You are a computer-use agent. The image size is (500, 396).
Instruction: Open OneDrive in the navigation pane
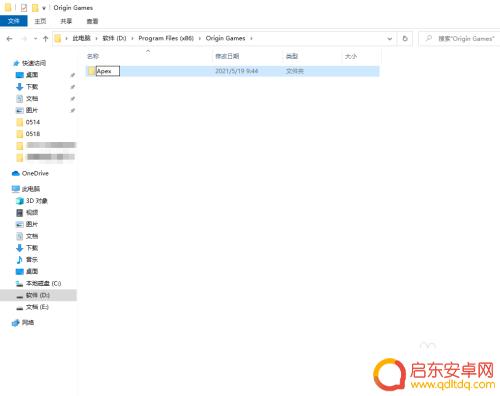pyautogui.click(x=35, y=173)
